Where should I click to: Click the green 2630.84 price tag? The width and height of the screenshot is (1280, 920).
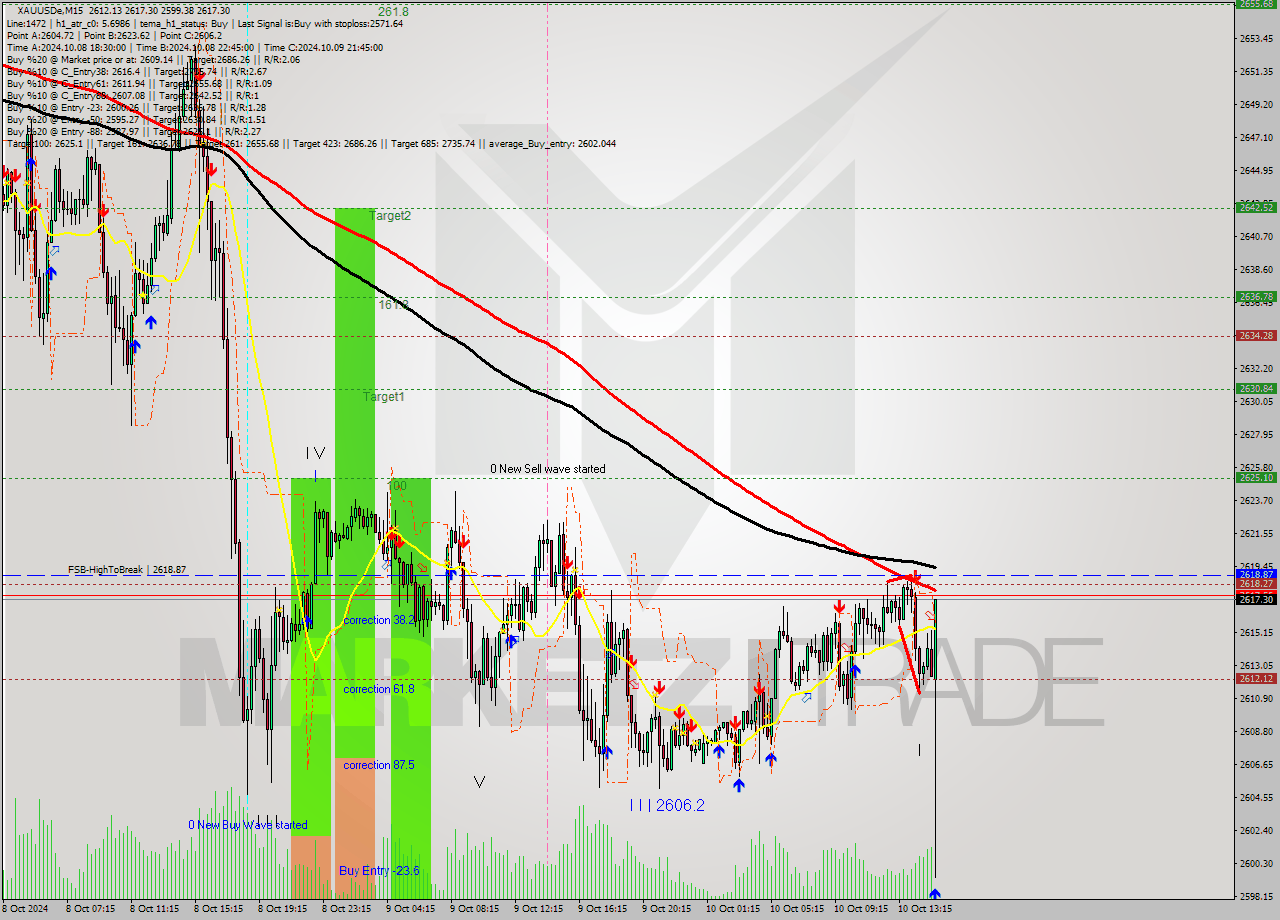point(1256,388)
